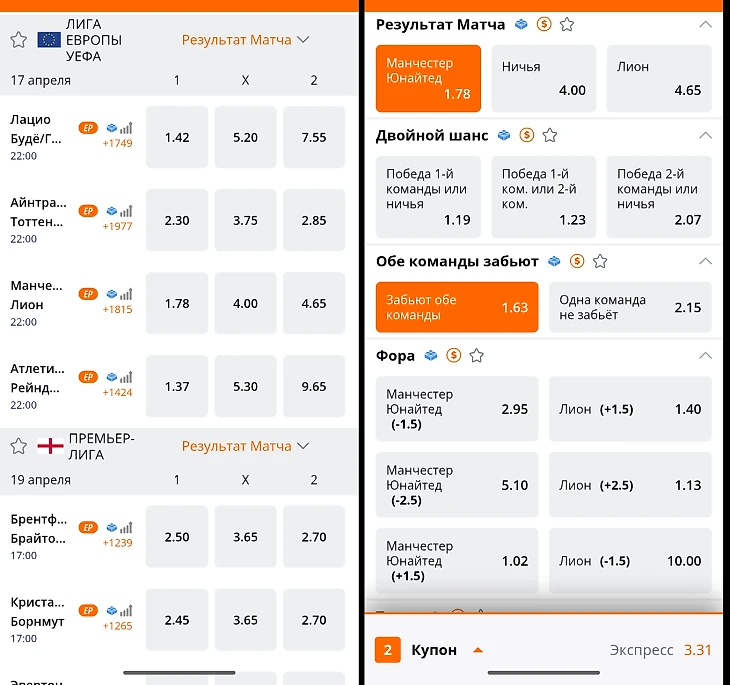Star the Результат Матча market
This screenshot has width=730, height=685.
[x=567, y=24]
